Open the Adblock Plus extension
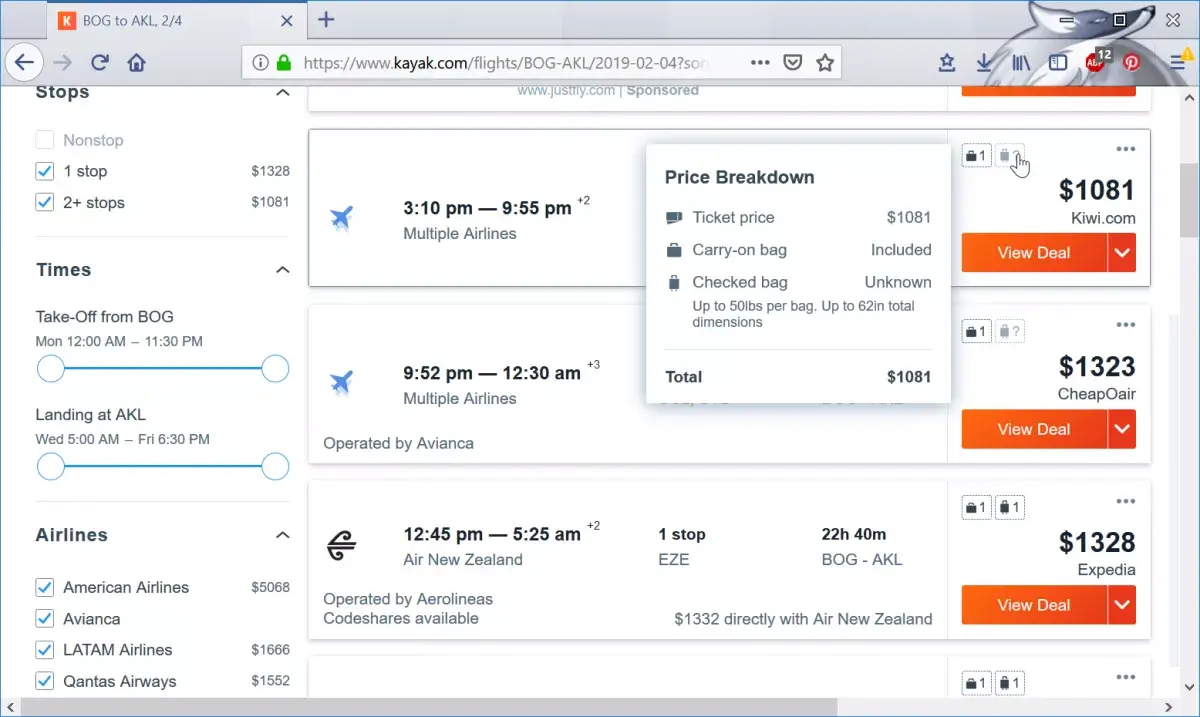 pos(1096,60)
